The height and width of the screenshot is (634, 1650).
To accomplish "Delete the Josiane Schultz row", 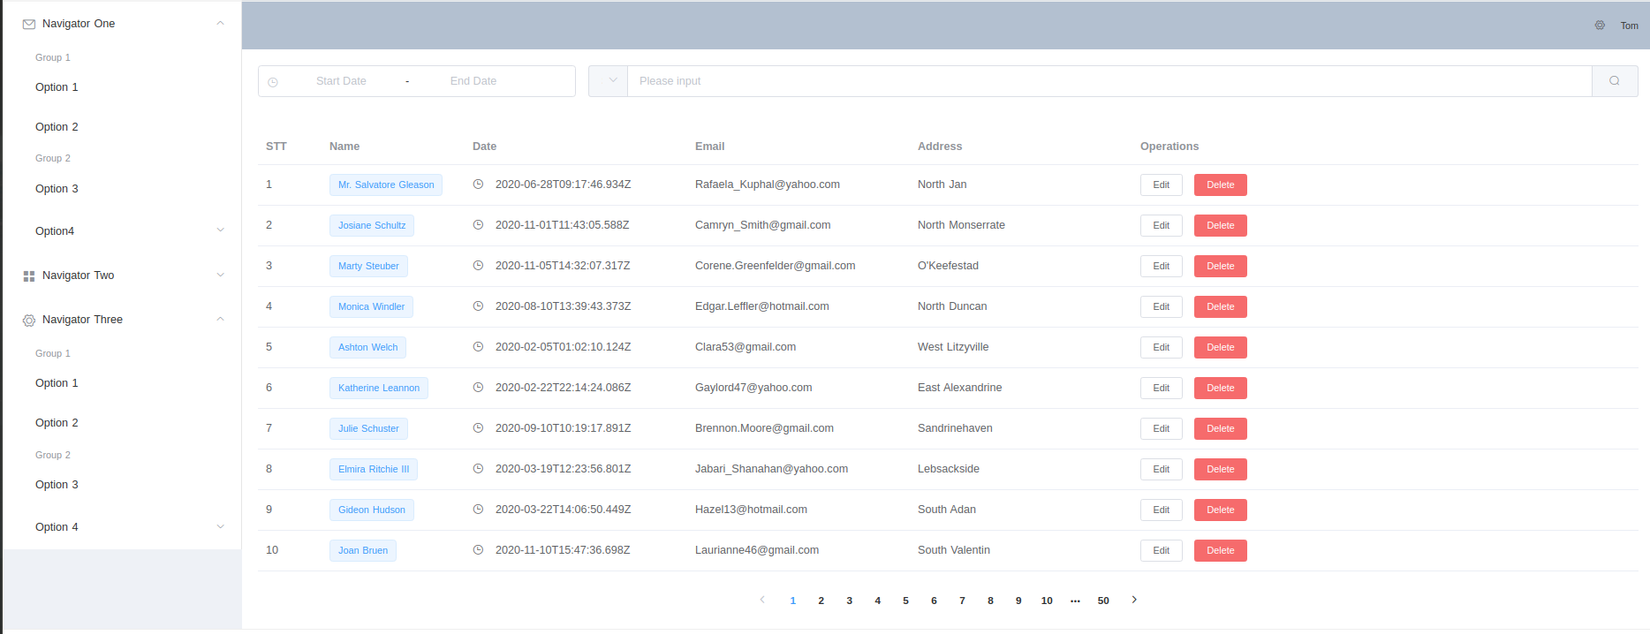I will tap(1220, 226).
